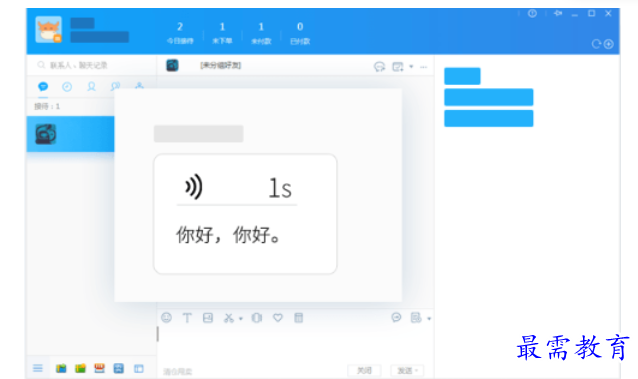Image resolution: width=638 pixels, height=379 pixels.
Task: Click the scissors screenshot tool
Action: pos(229,318)
